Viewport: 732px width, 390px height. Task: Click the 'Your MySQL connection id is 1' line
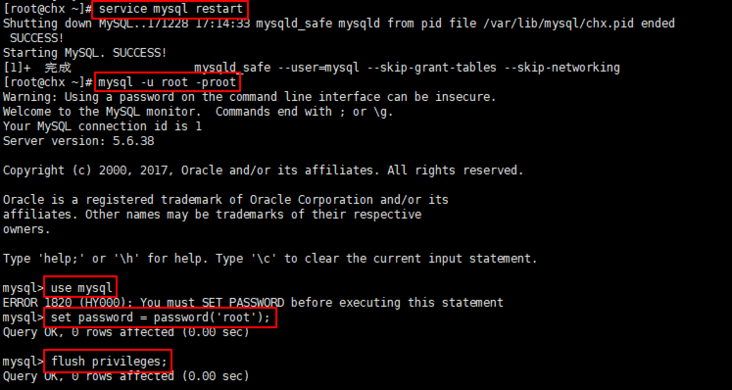[x=102, y=126]
